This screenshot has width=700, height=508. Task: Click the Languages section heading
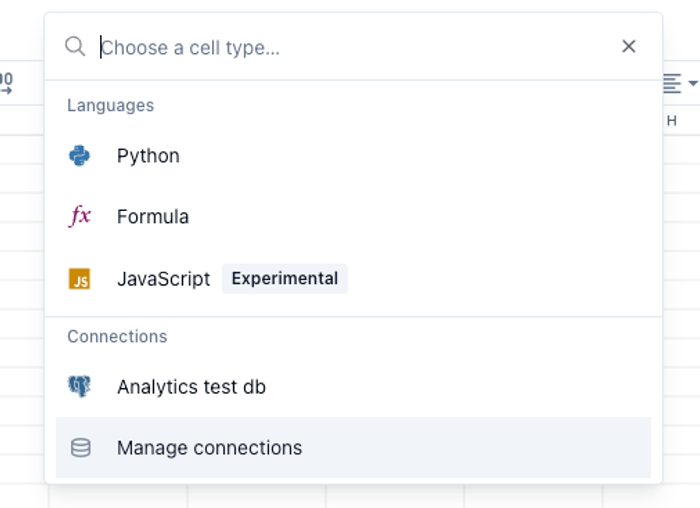[x=110, y=105]
